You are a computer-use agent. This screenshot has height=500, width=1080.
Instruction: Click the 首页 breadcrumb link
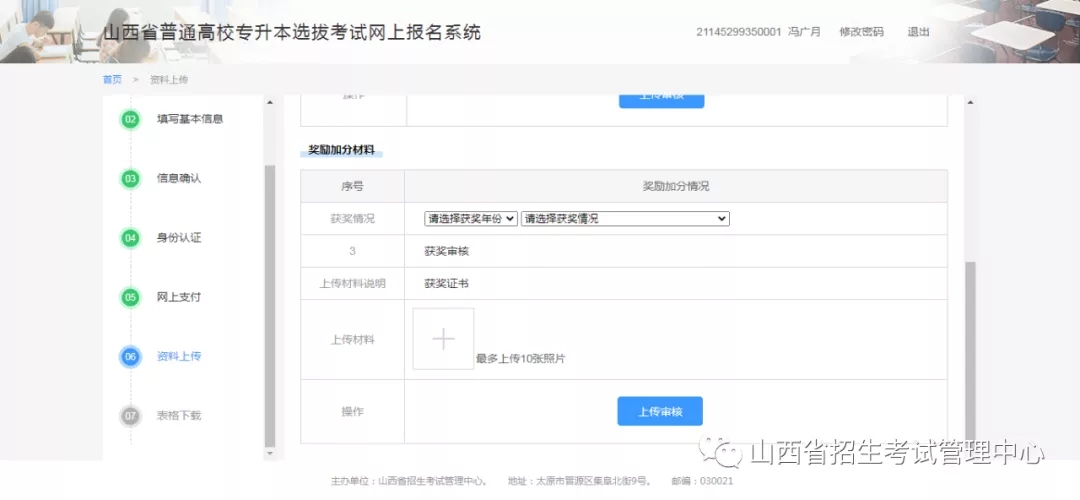click(x=112, y=80)
